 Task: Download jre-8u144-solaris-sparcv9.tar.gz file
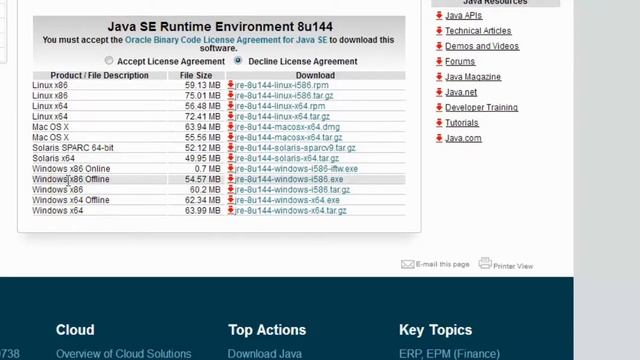click(295, 148)
